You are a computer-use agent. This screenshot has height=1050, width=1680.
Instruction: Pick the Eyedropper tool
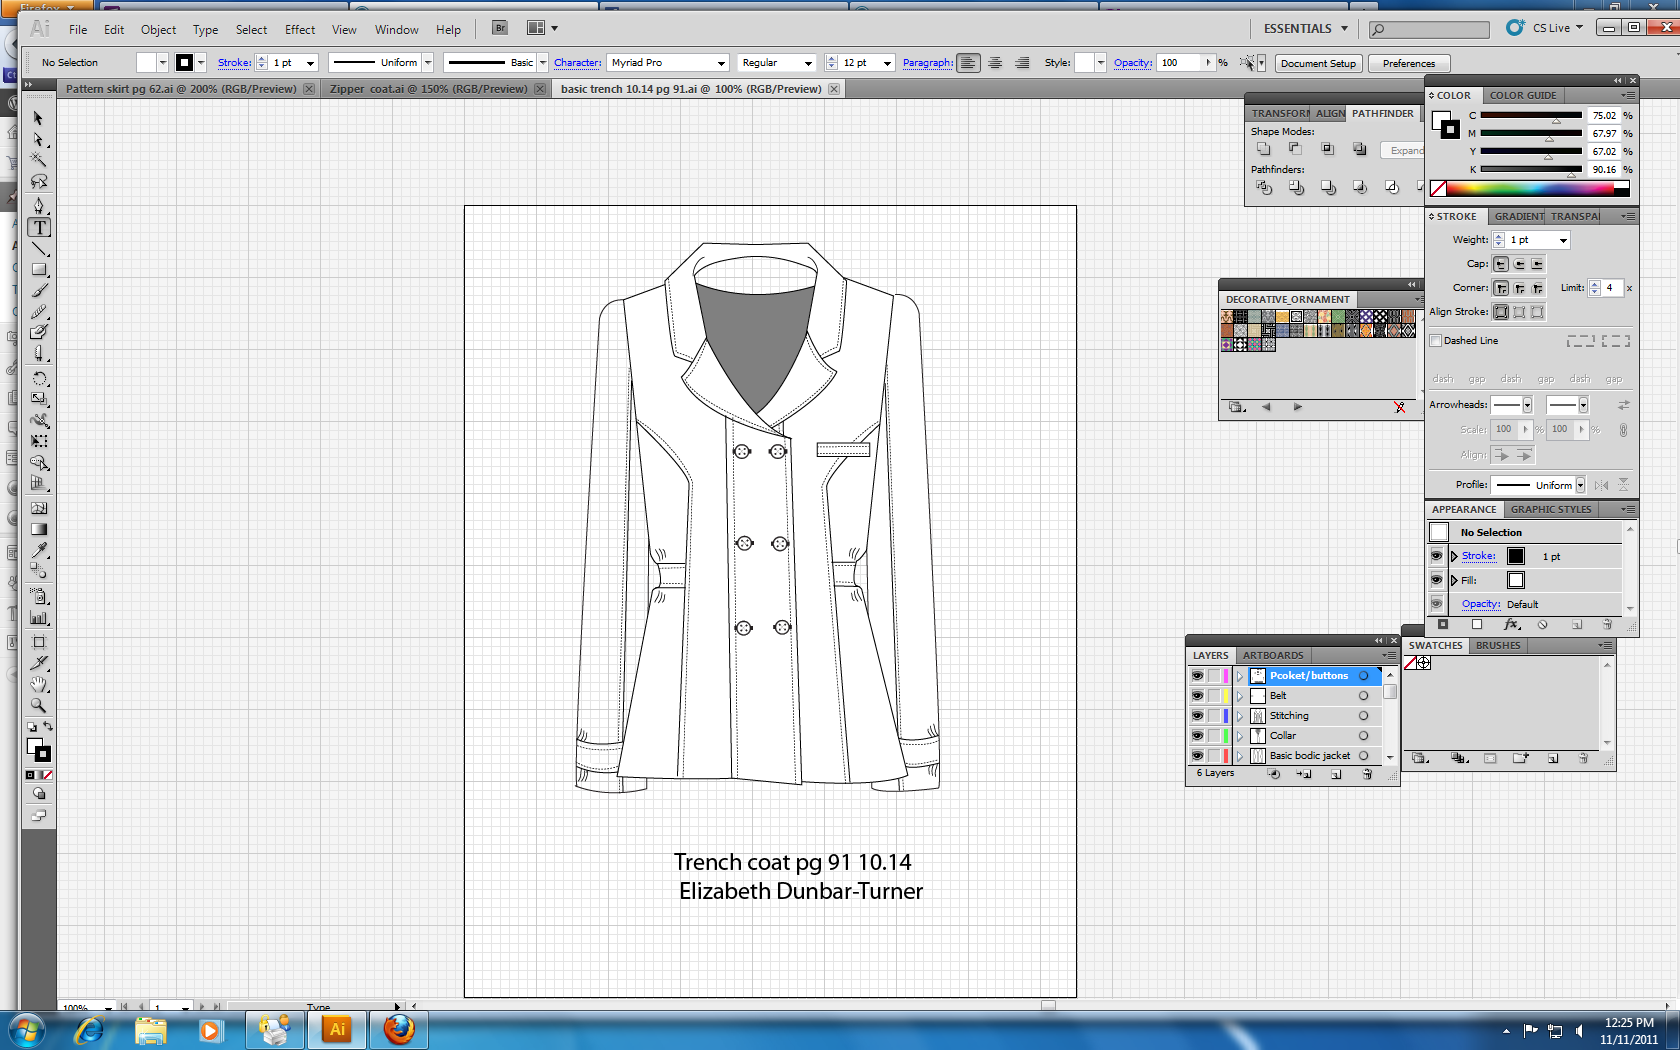[x=40, y=551]
